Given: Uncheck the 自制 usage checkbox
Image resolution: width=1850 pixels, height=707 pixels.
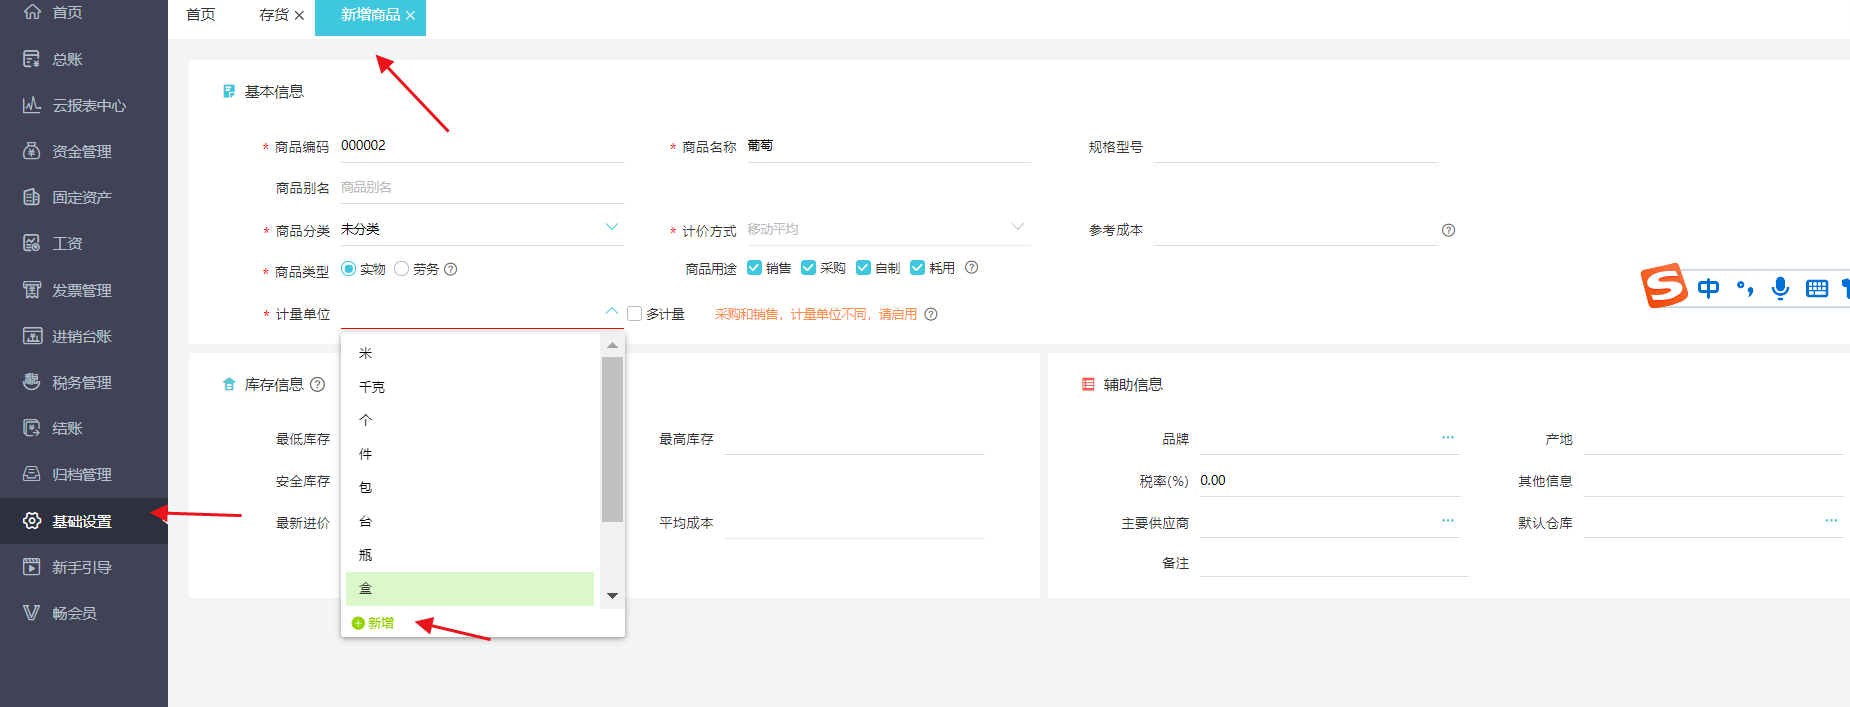Looking at the screenshot, I should point(863,268).
